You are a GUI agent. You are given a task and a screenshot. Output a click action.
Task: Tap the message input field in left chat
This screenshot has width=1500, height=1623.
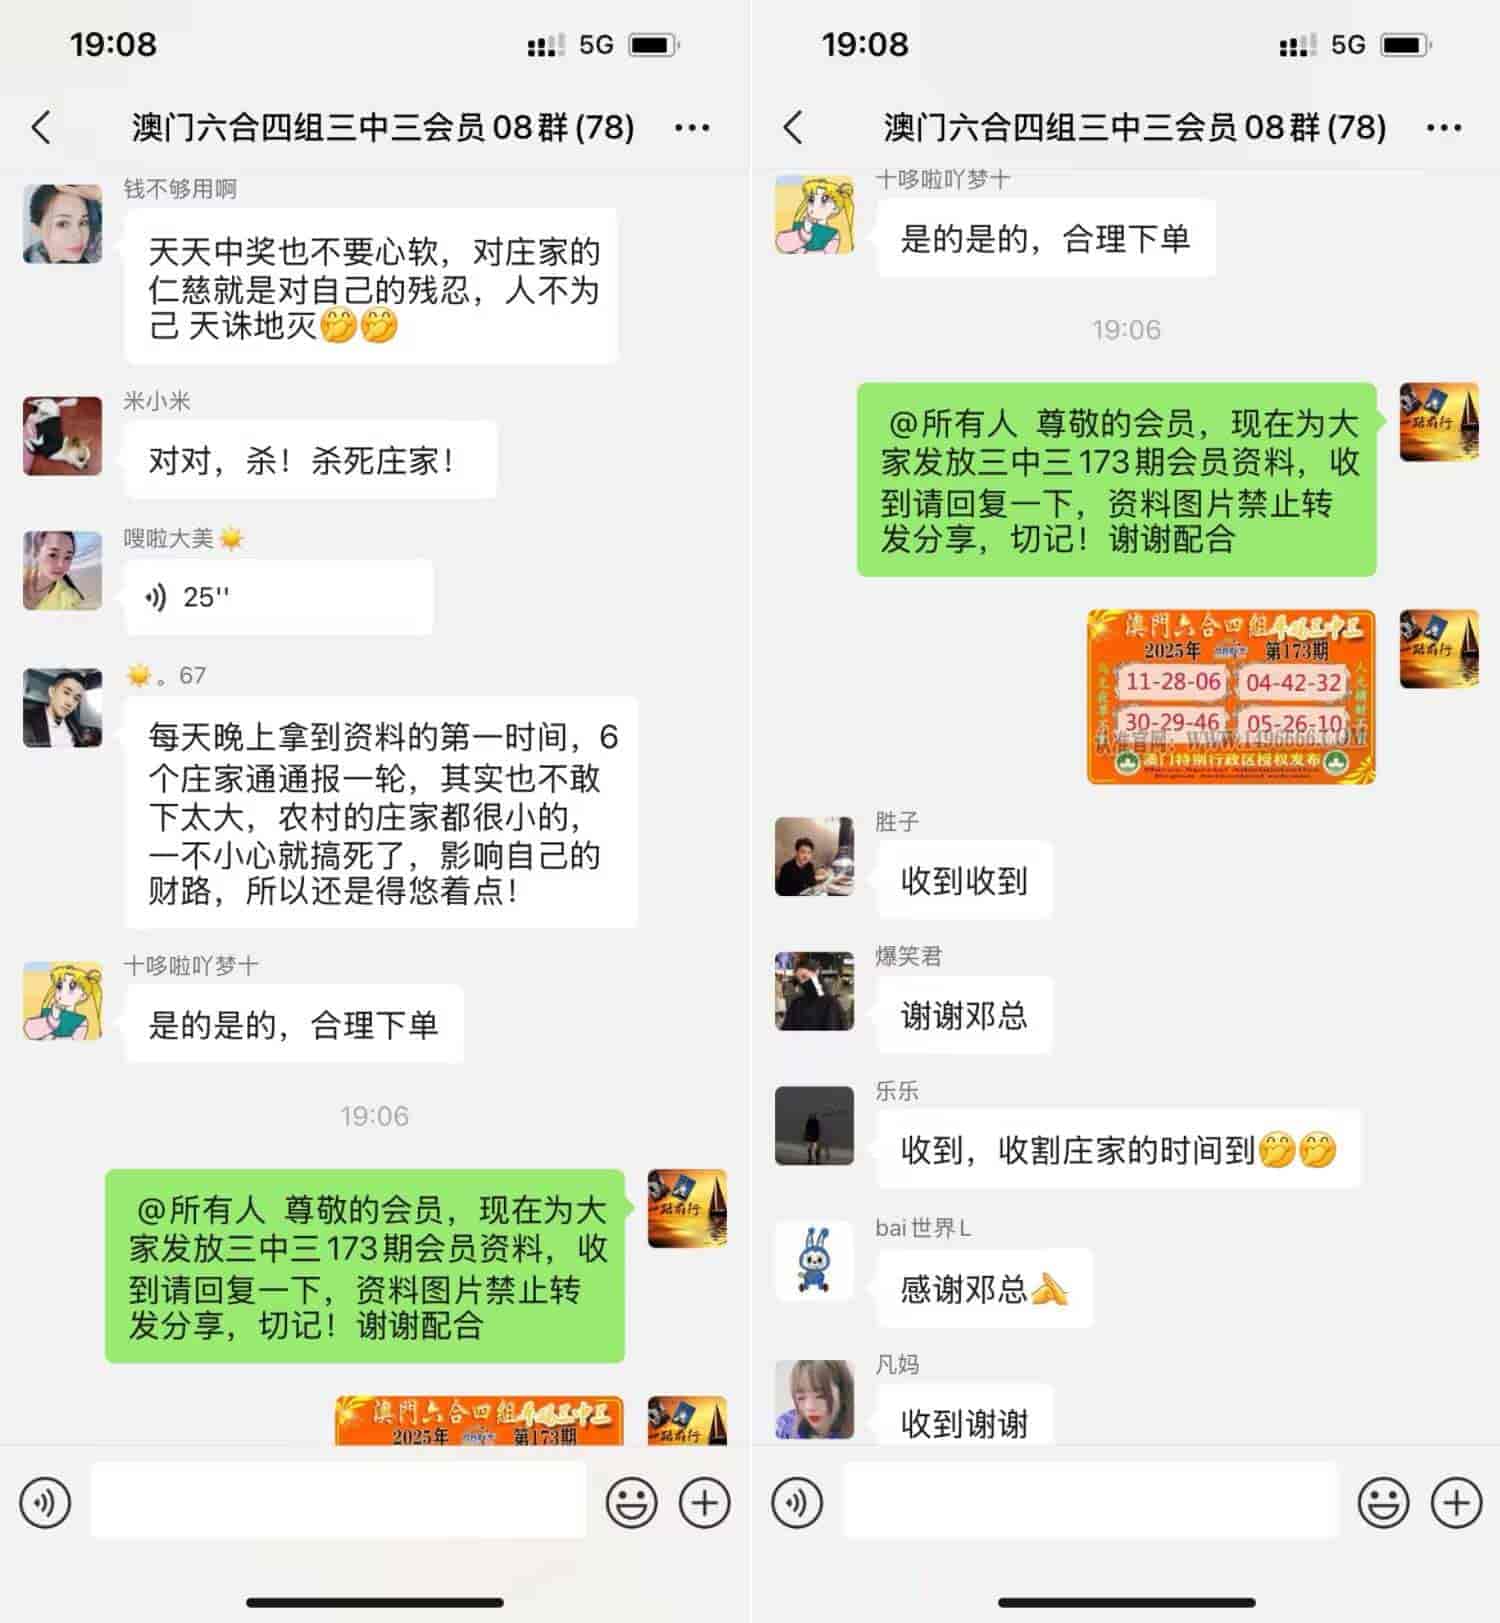[338, 1500]
